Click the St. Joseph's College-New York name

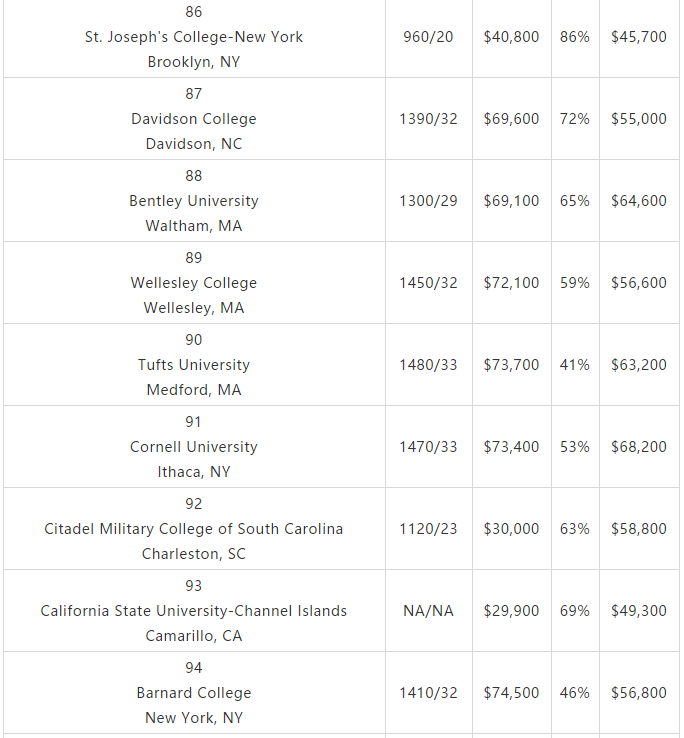coord(193,37)
